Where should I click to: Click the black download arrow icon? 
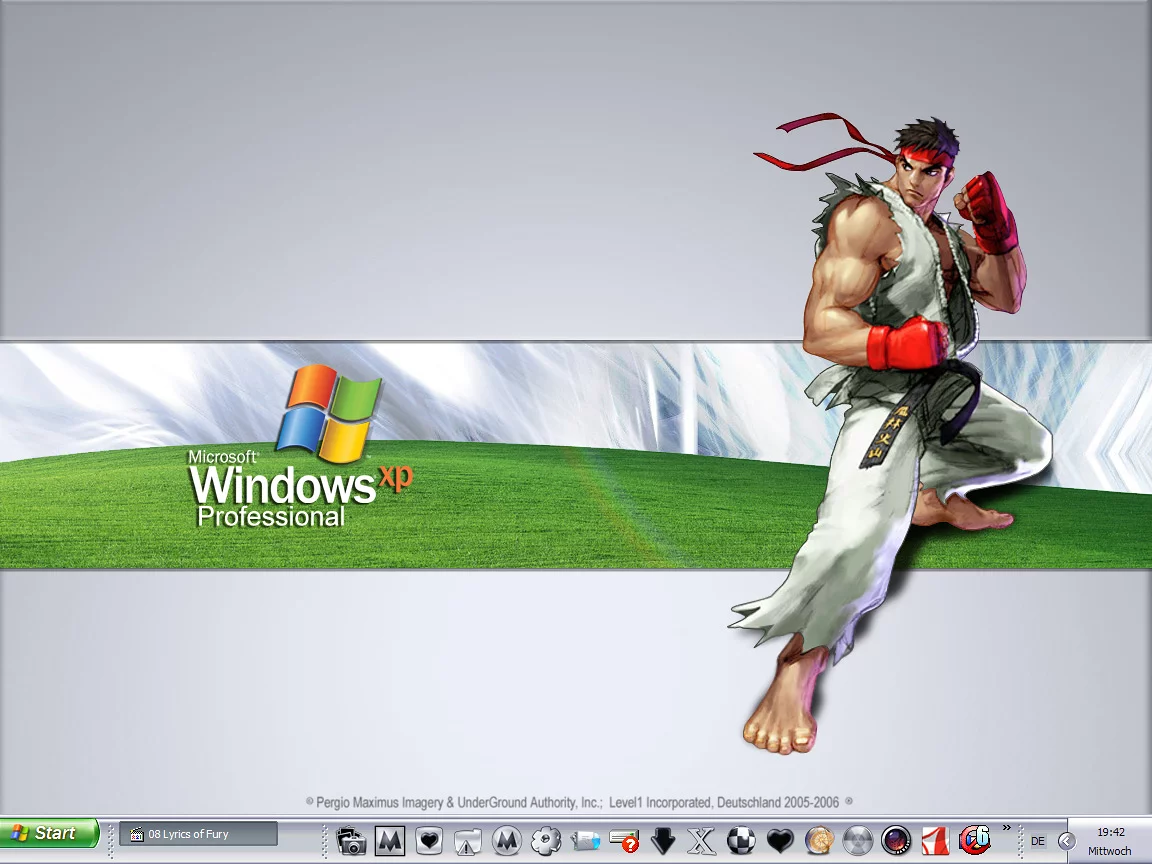663,841
